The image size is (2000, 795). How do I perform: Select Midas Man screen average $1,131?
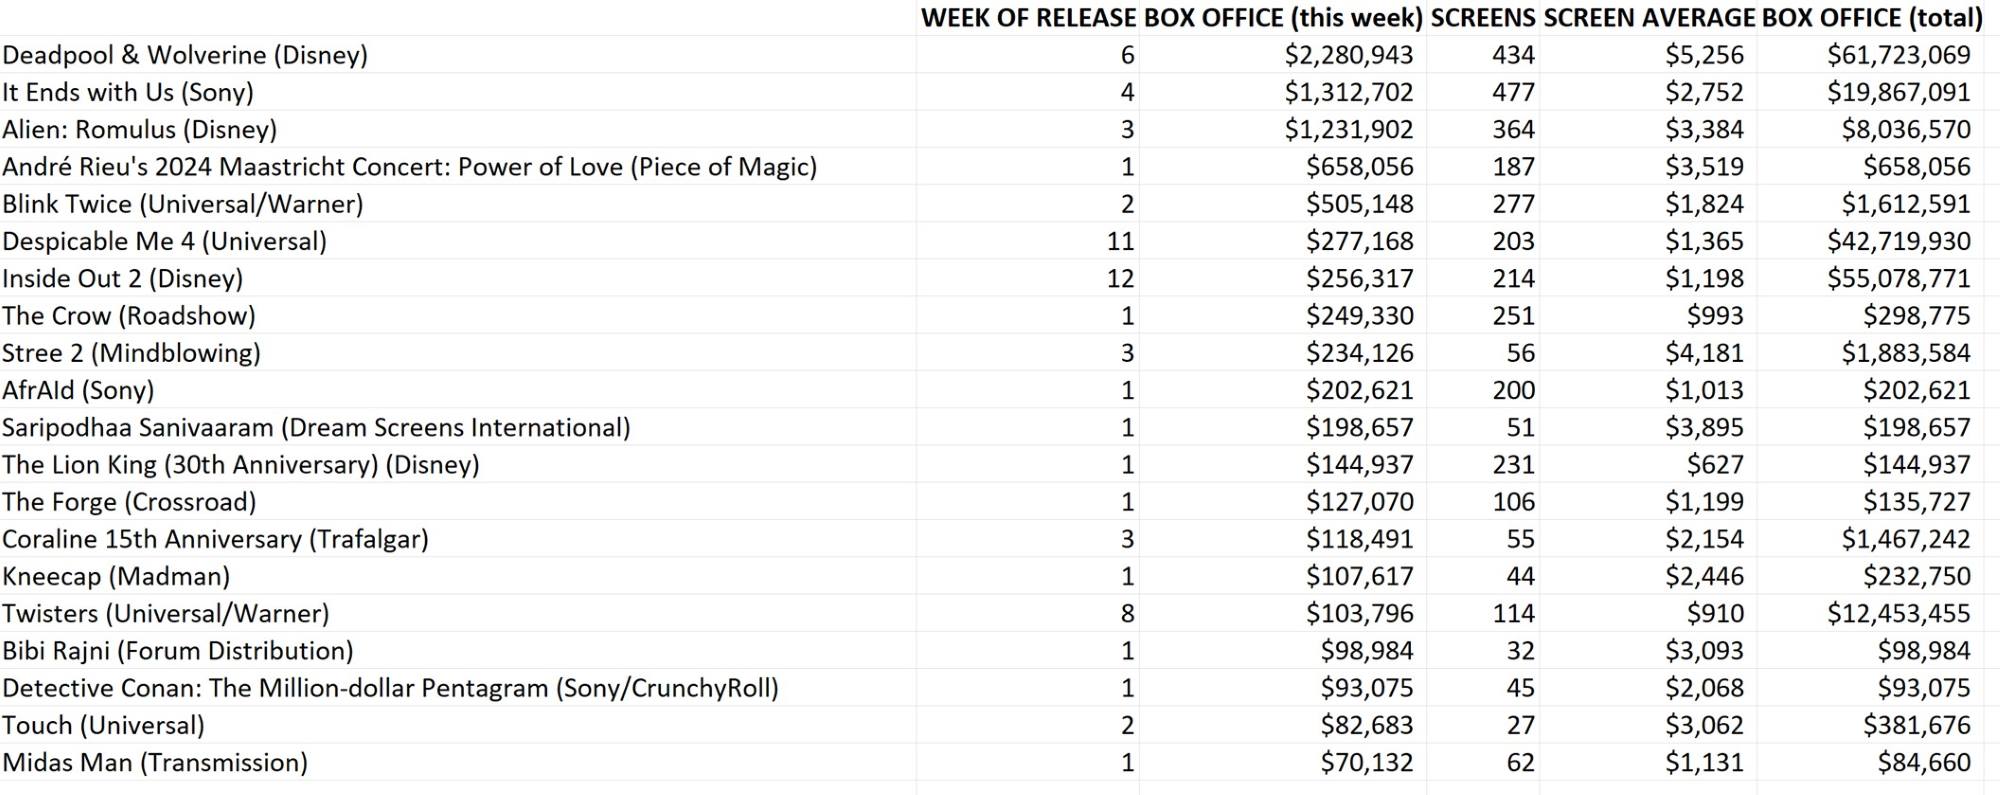point(1704,763)
